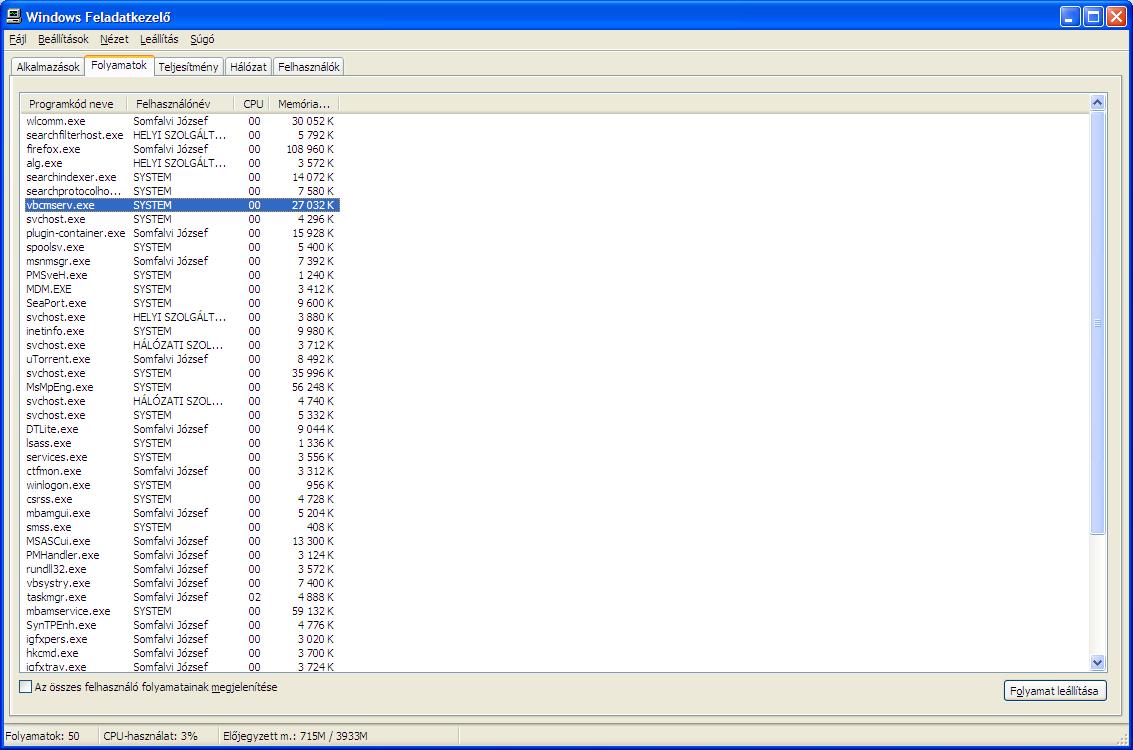Image resolution: width=1133 pixels, height=750 pixels.
Task: Select the Folyamatok tab
Action: pyautogui.click(x=119, y=65)
